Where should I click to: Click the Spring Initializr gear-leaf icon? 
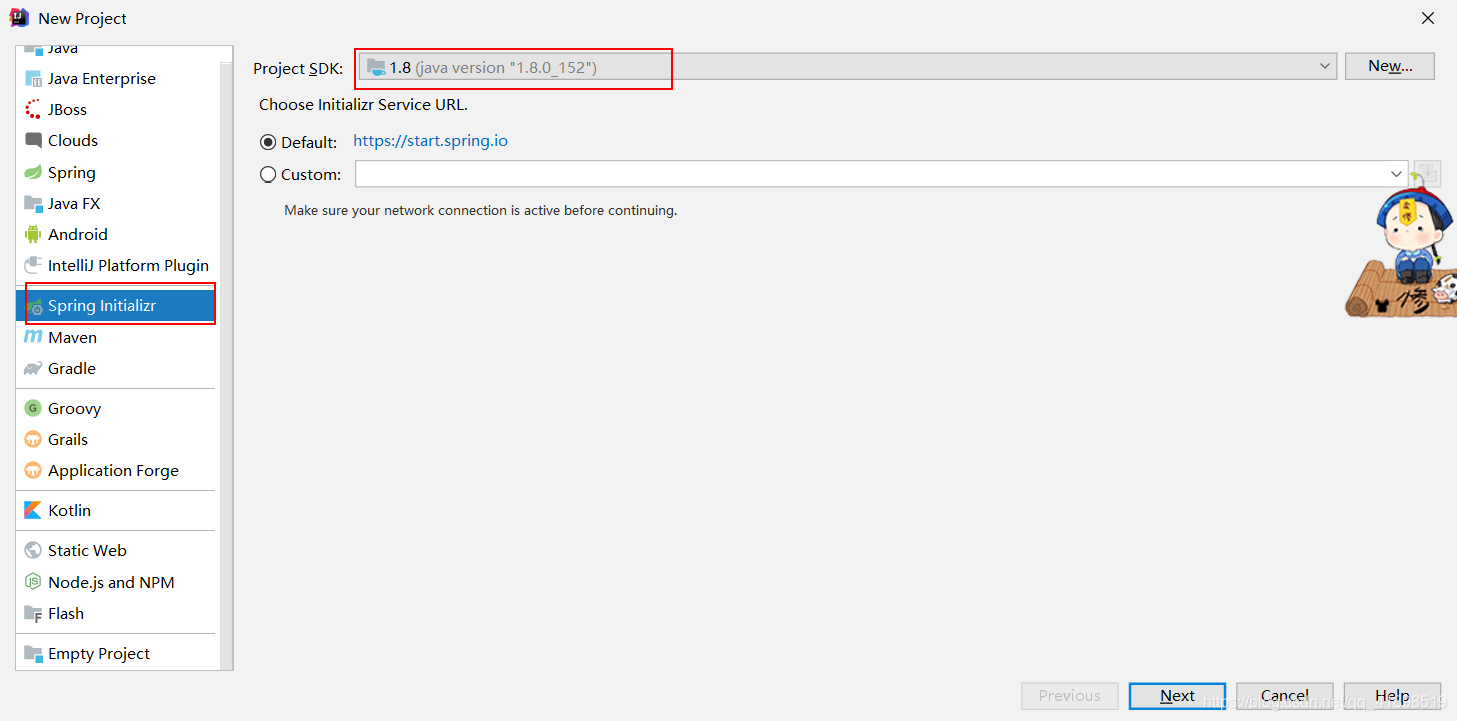click(35, 307)
